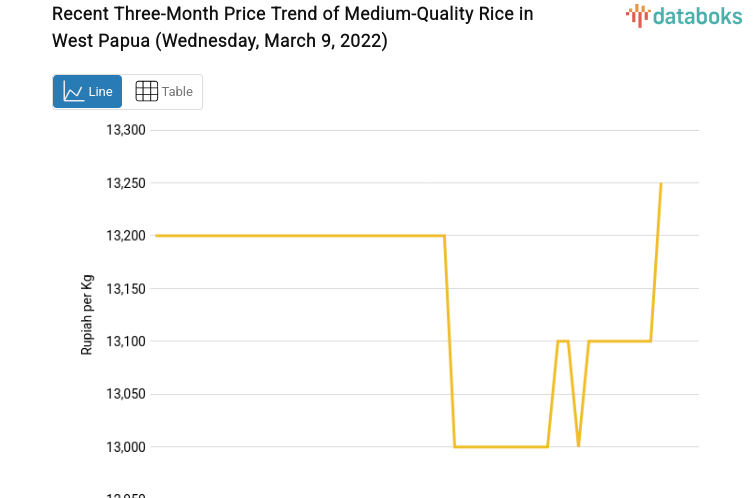Click the short 13,100 bump before the dip
Screen dimensions: 753x498
[x=563, y=342]
